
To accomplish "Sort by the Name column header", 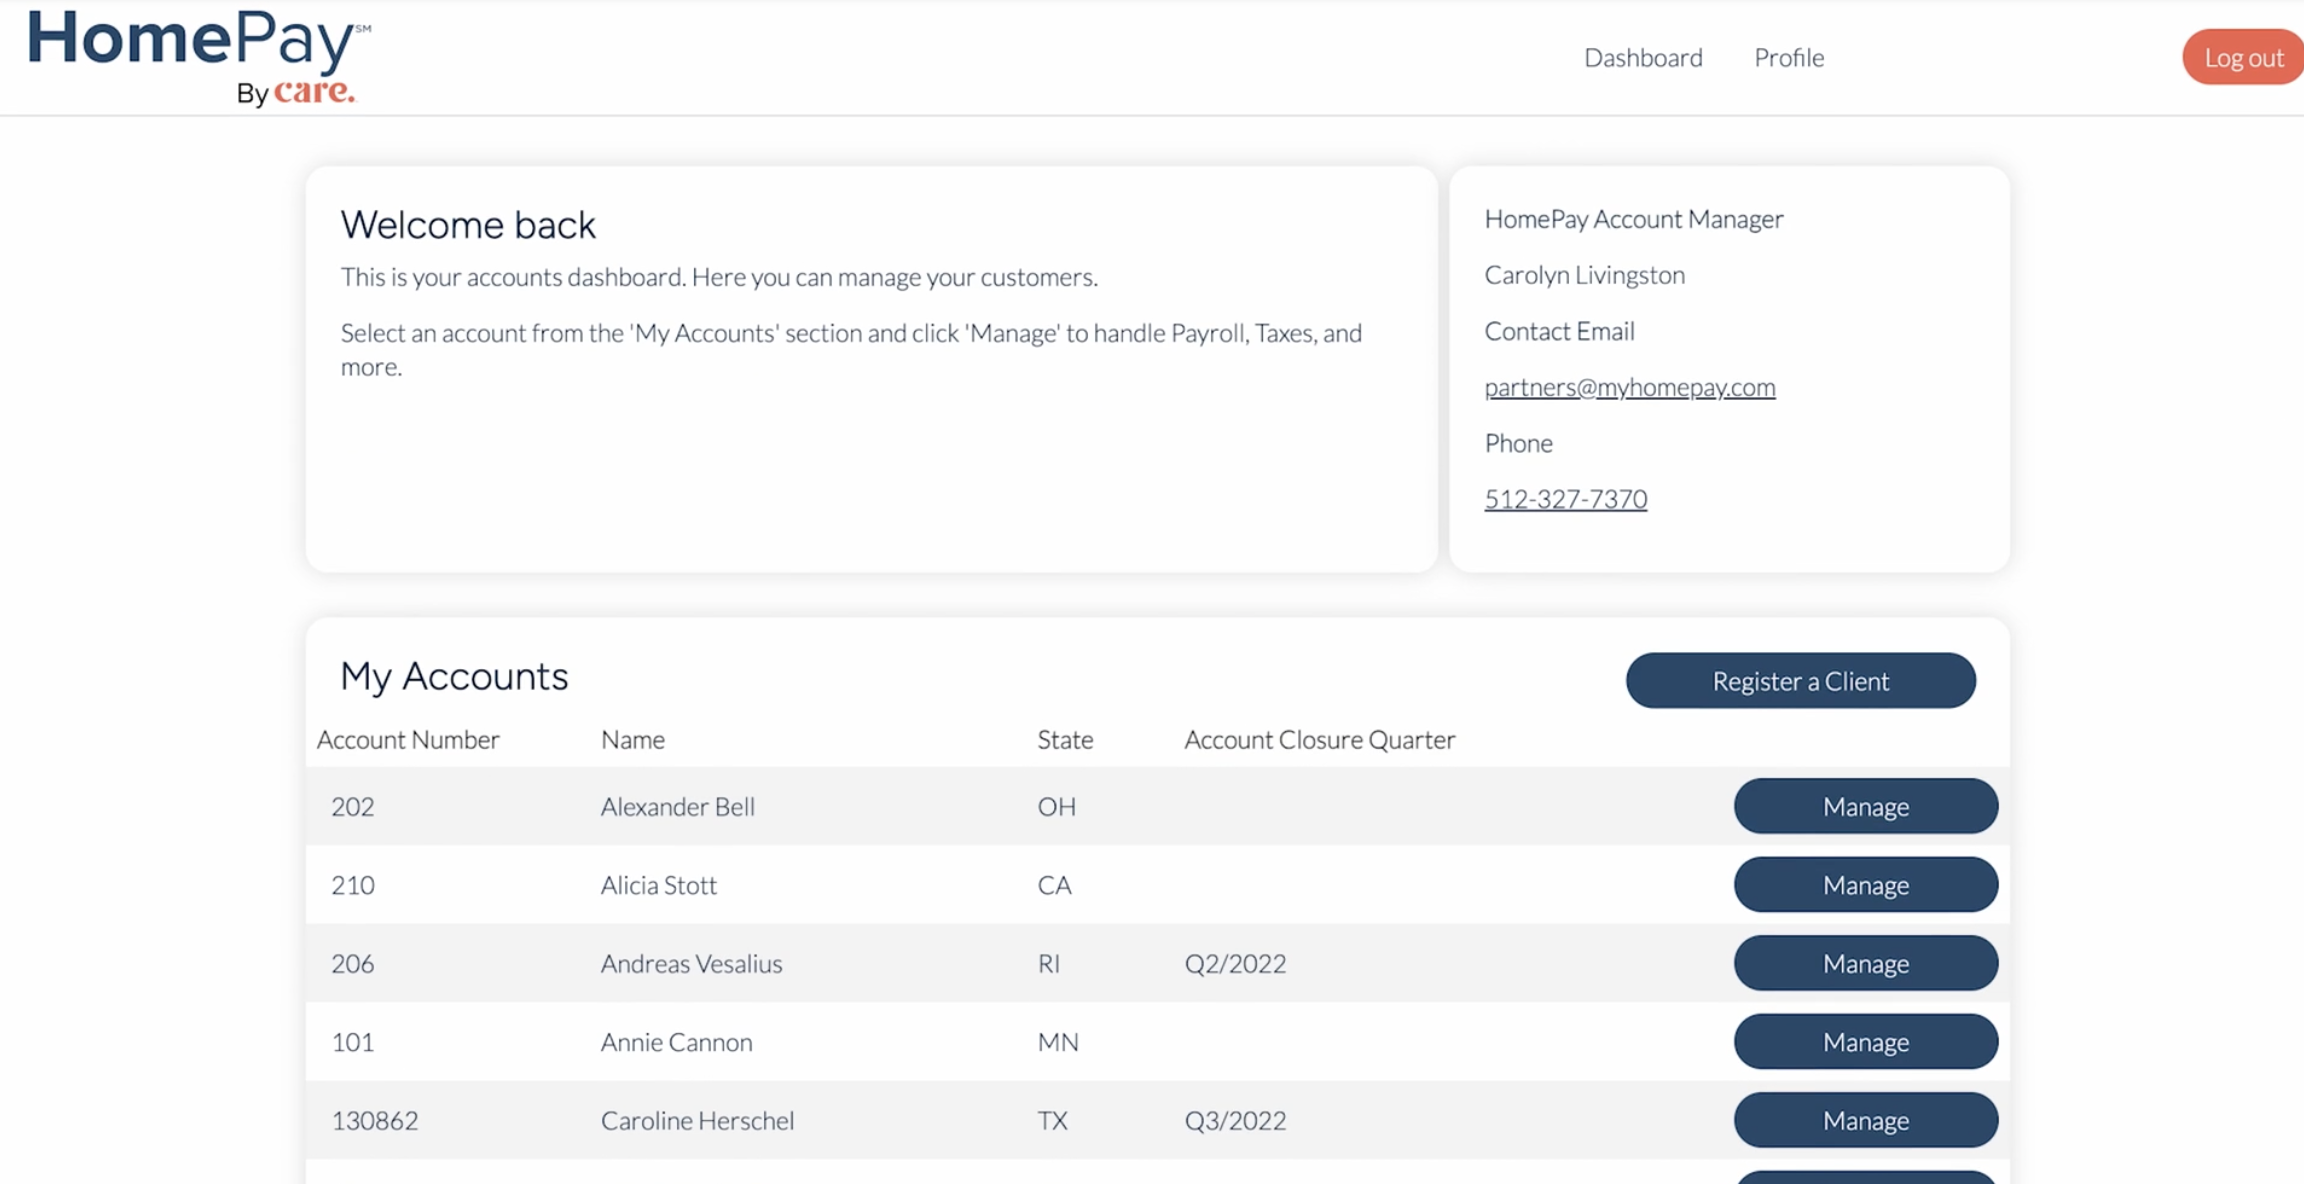I will pos(632,740).
